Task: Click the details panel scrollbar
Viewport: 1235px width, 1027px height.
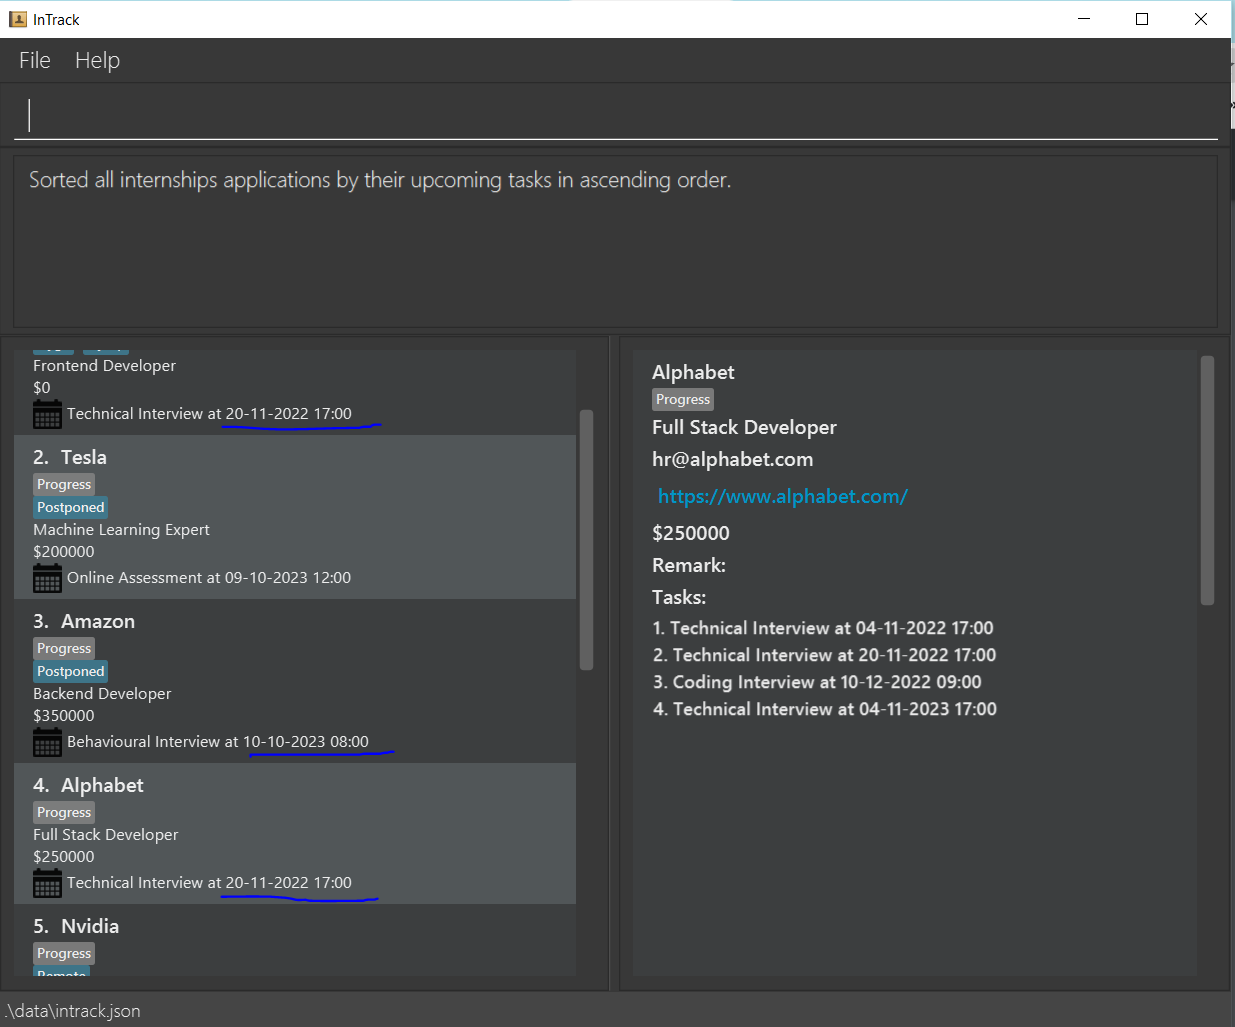Action: coord(1207,480)
